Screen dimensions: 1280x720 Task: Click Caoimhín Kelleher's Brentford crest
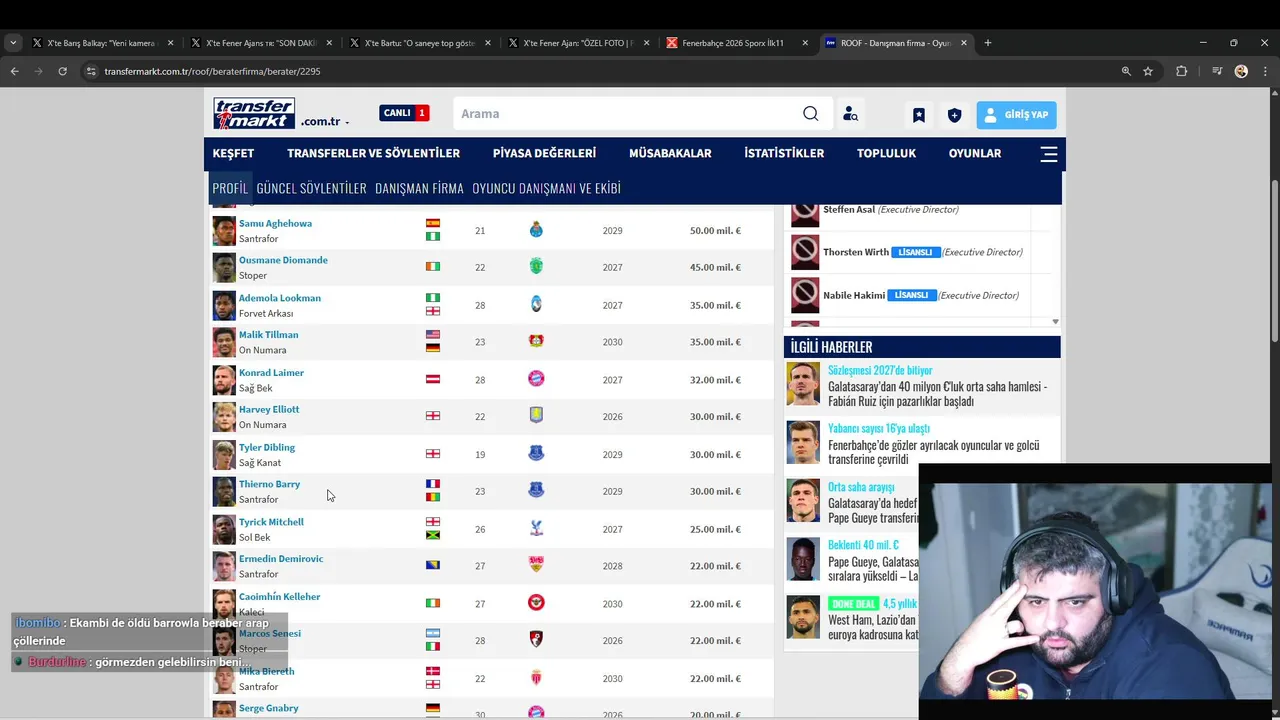(x=536, y=603)
